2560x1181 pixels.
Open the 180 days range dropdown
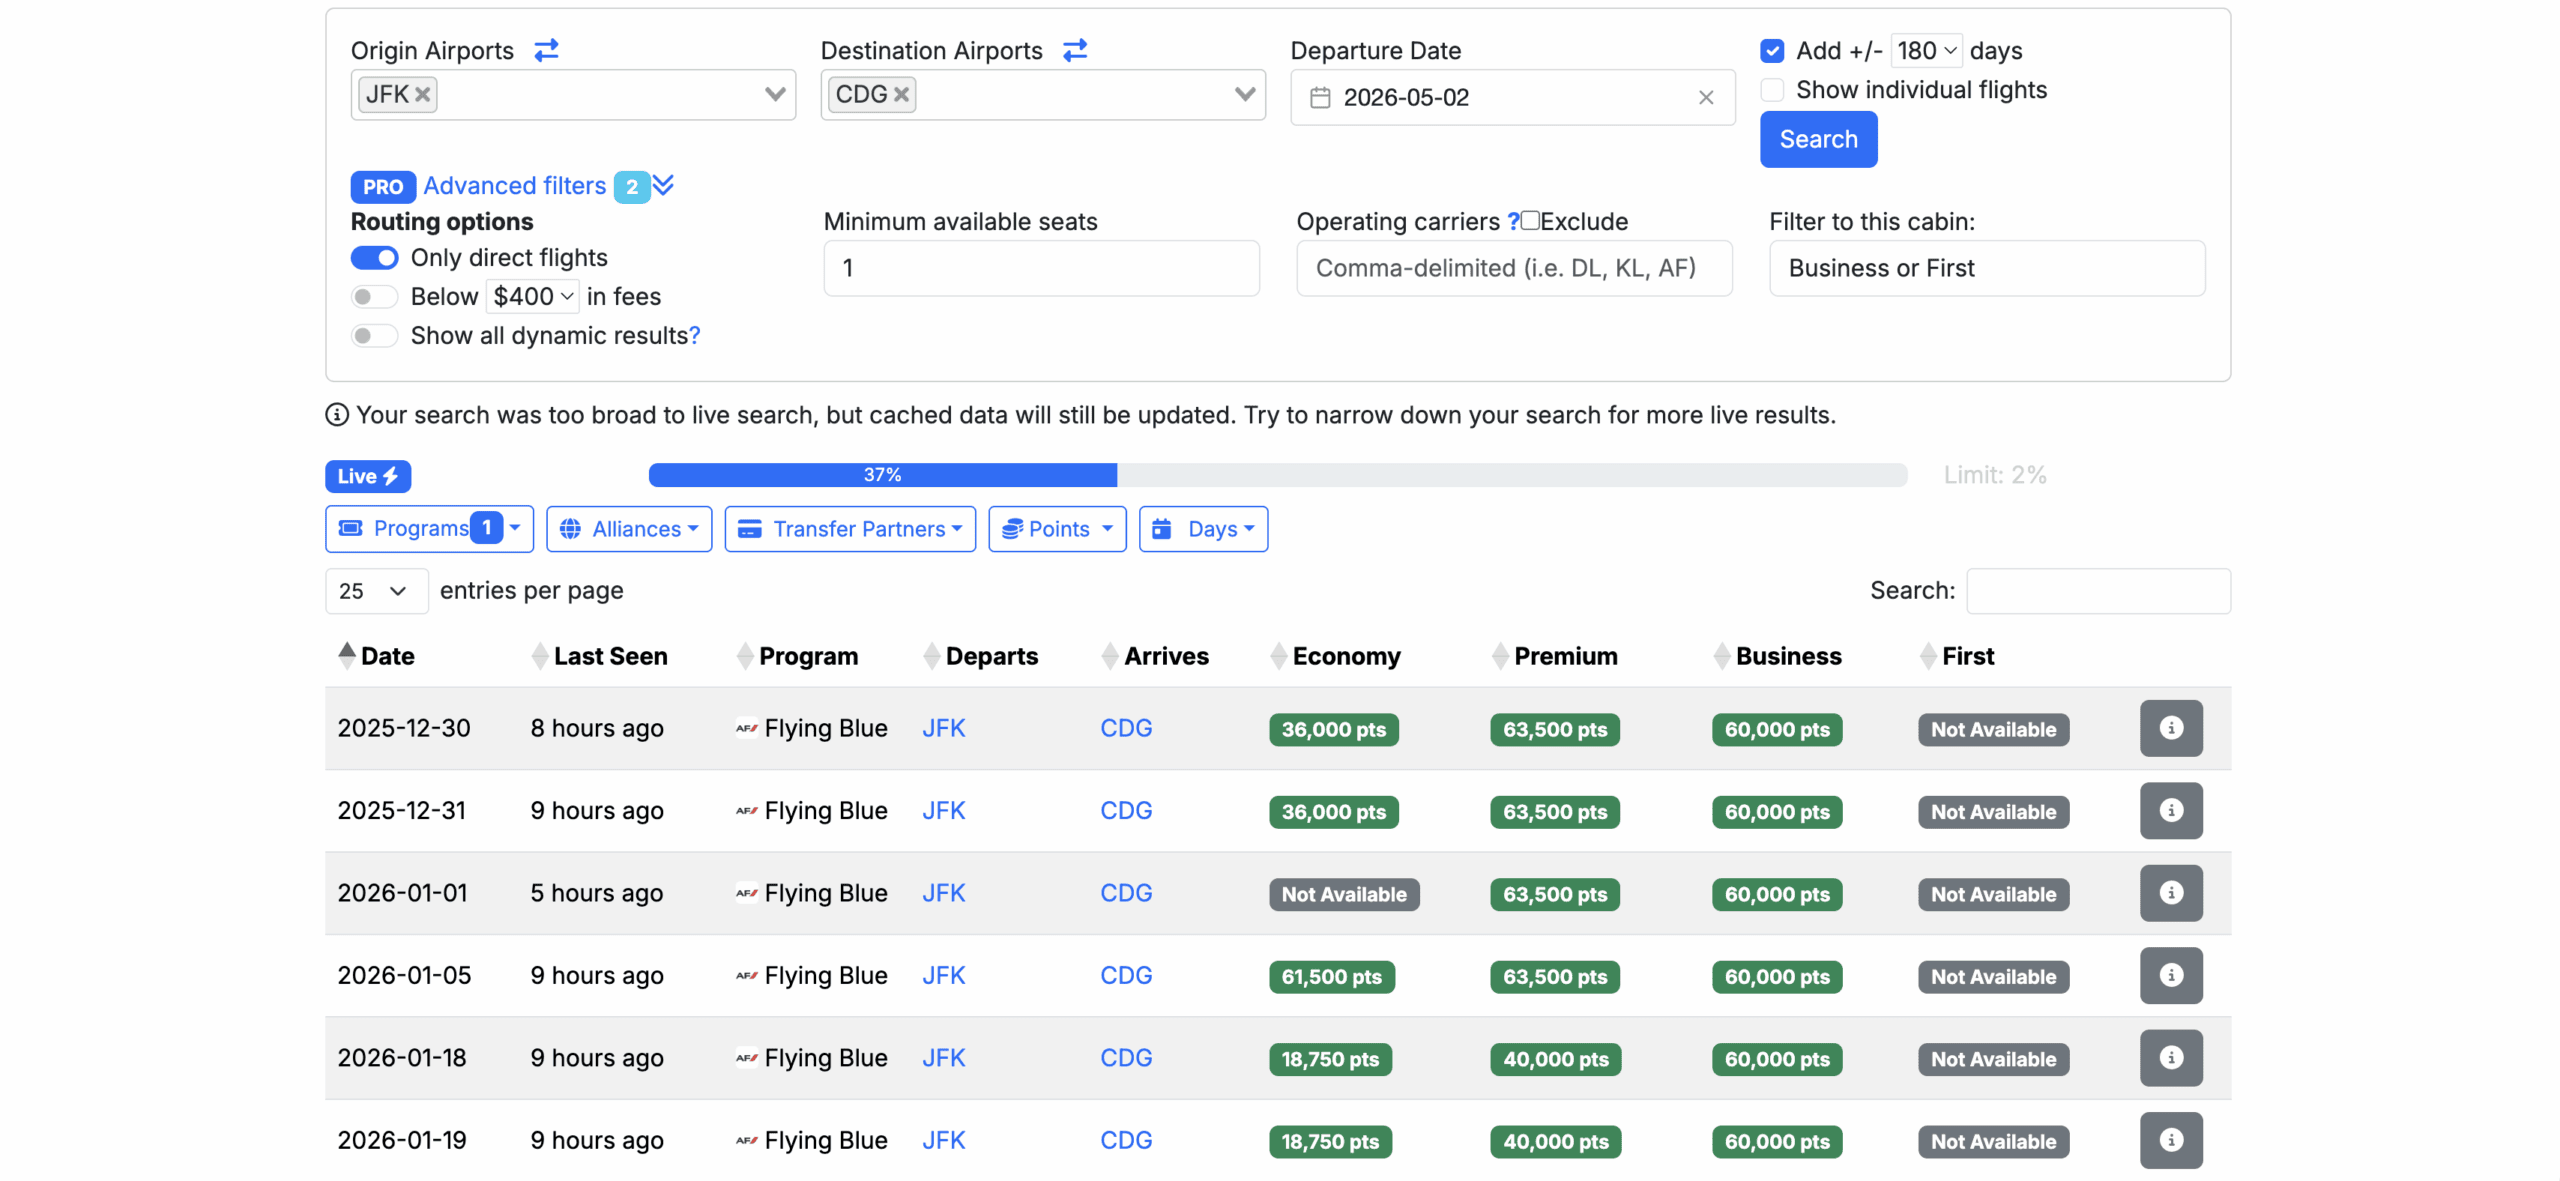(1926, 51)
